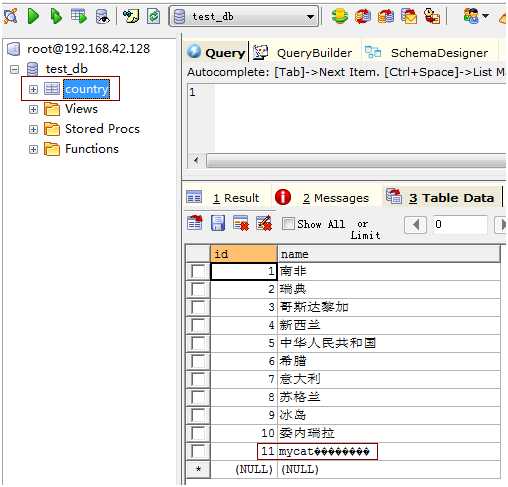The image size is (508, 487).
Task: Click the cancel changes pencil icon
Action: (x=264, y=223)
